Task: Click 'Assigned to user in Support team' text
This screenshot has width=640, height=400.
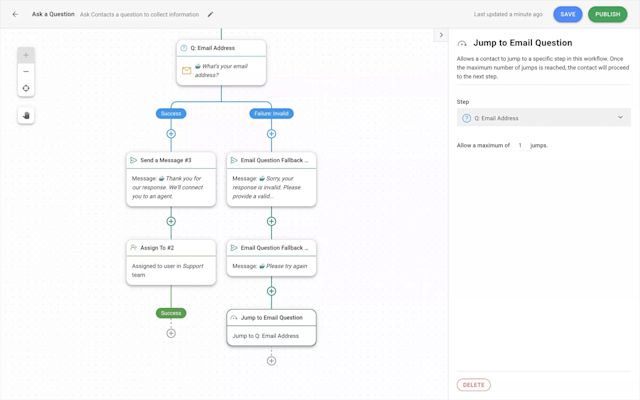Action: (167, 270)
